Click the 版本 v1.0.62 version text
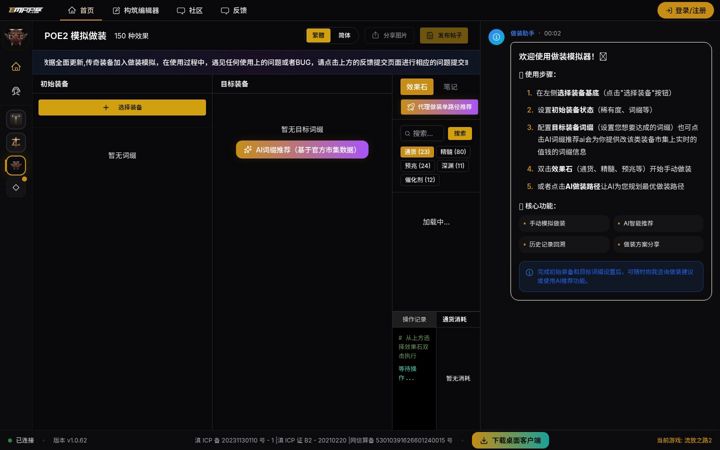720x450 pixels. 70,440
